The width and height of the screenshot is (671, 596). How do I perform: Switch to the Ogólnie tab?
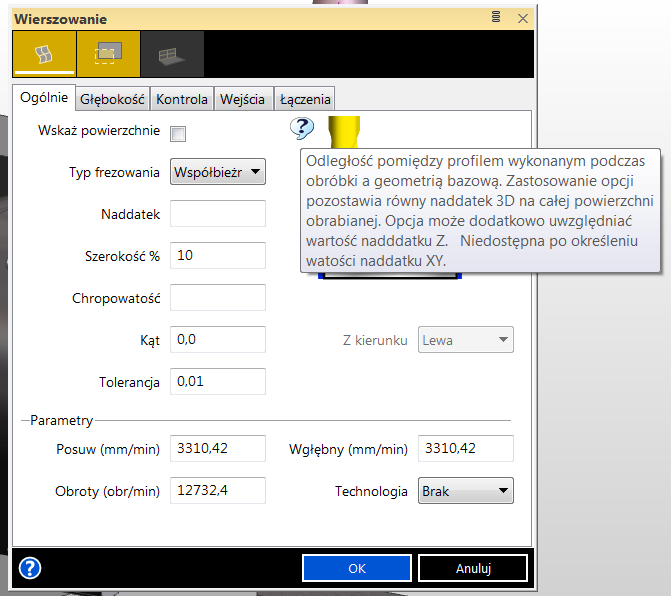(44, 98)
